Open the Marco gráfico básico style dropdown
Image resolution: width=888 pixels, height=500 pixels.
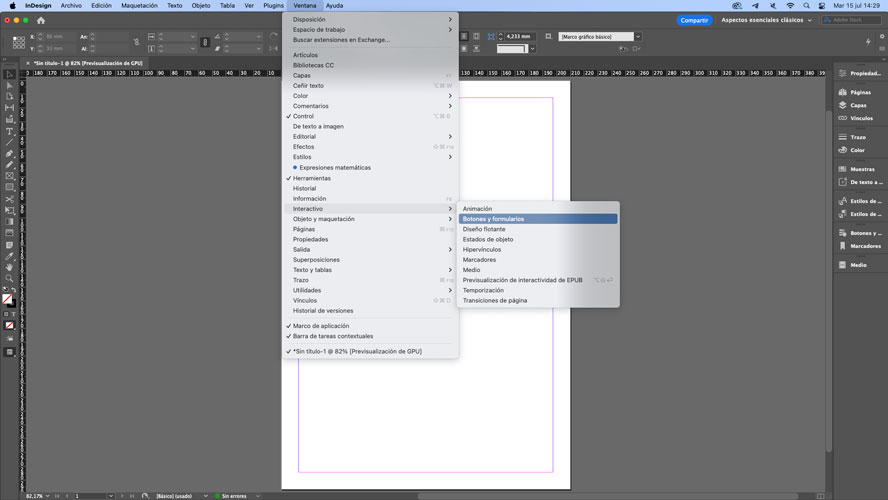638,37
